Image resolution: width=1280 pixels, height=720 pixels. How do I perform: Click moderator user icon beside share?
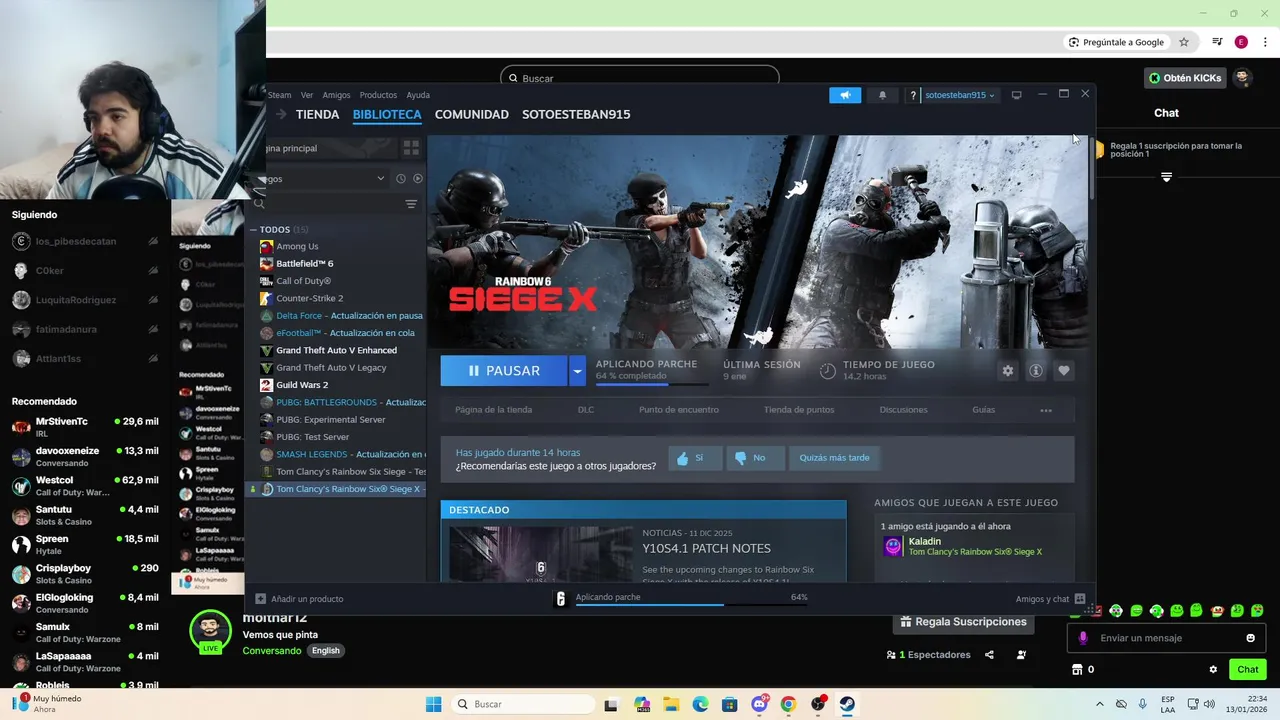pos(1021,655)
